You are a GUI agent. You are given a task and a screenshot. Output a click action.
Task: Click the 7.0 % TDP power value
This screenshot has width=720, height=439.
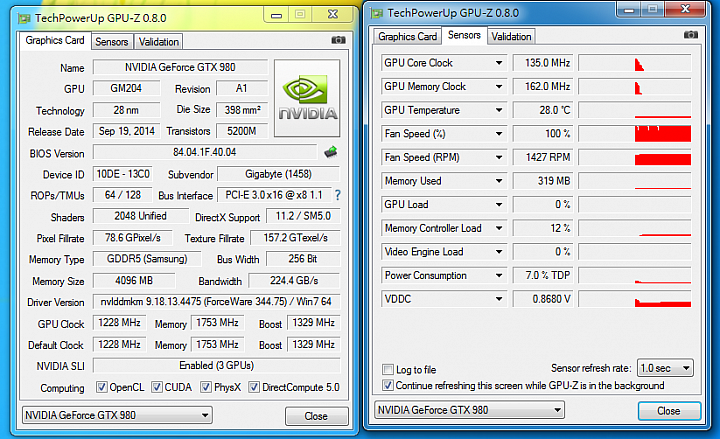coord(543,276)
